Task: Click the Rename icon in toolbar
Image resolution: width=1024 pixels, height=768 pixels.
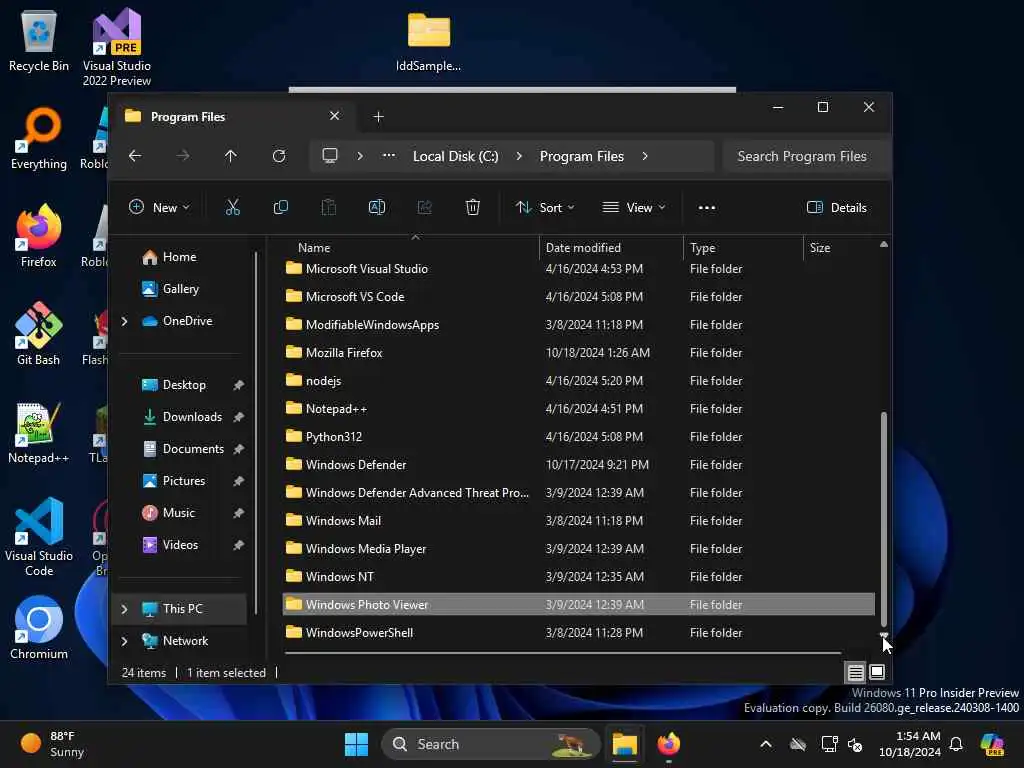Action: pyautogui.click(x=377, y=208)
